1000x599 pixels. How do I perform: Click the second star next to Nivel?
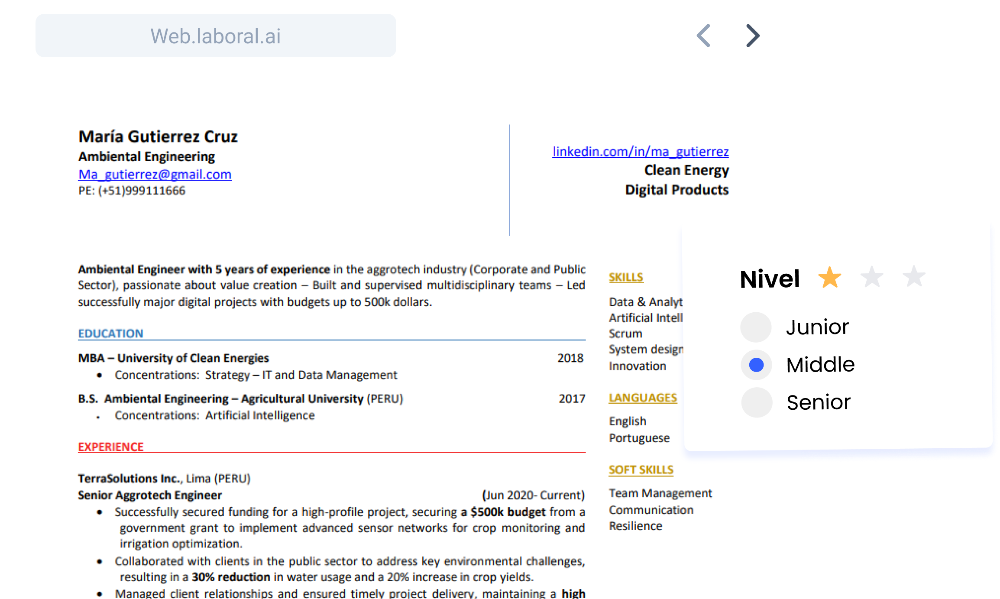pos(872,277)
